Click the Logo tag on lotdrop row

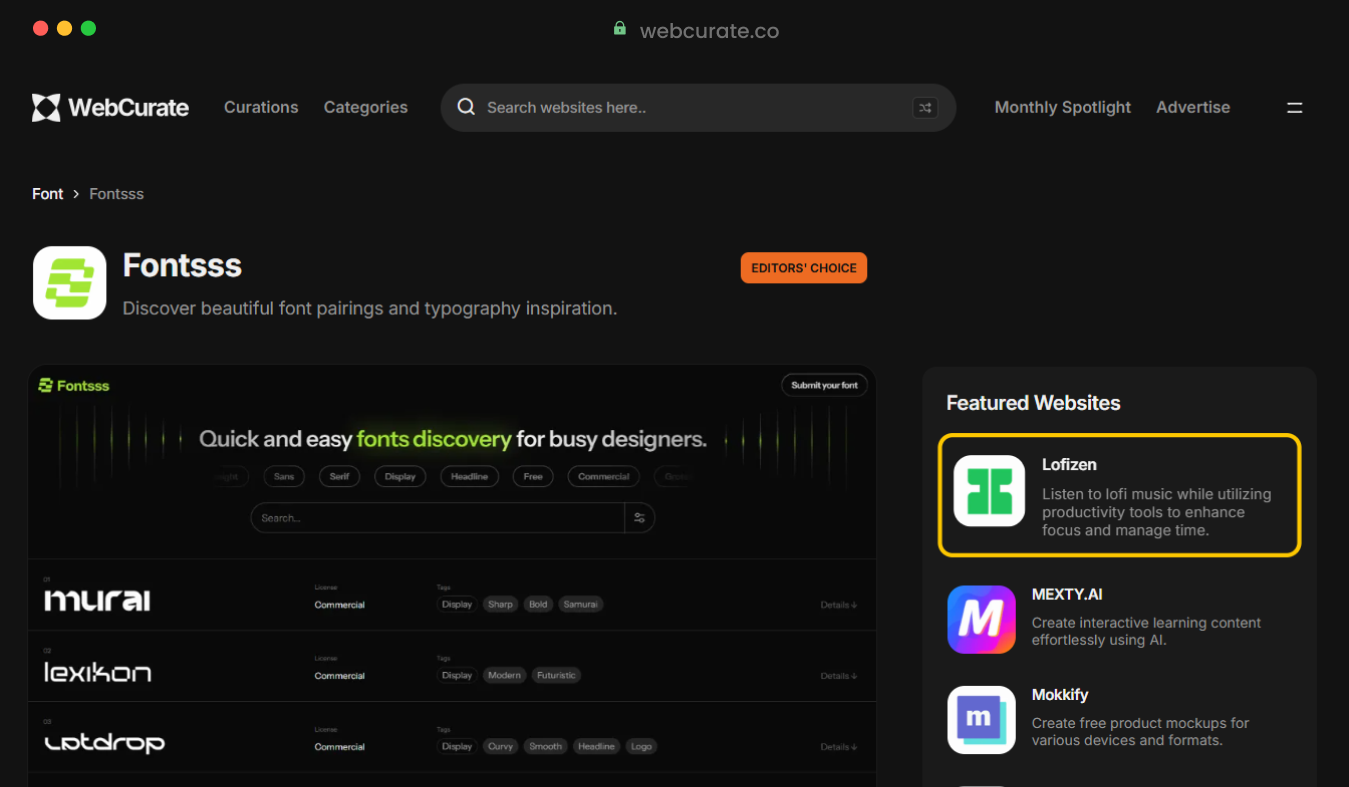pyautogui.click(x=641, y=746)
